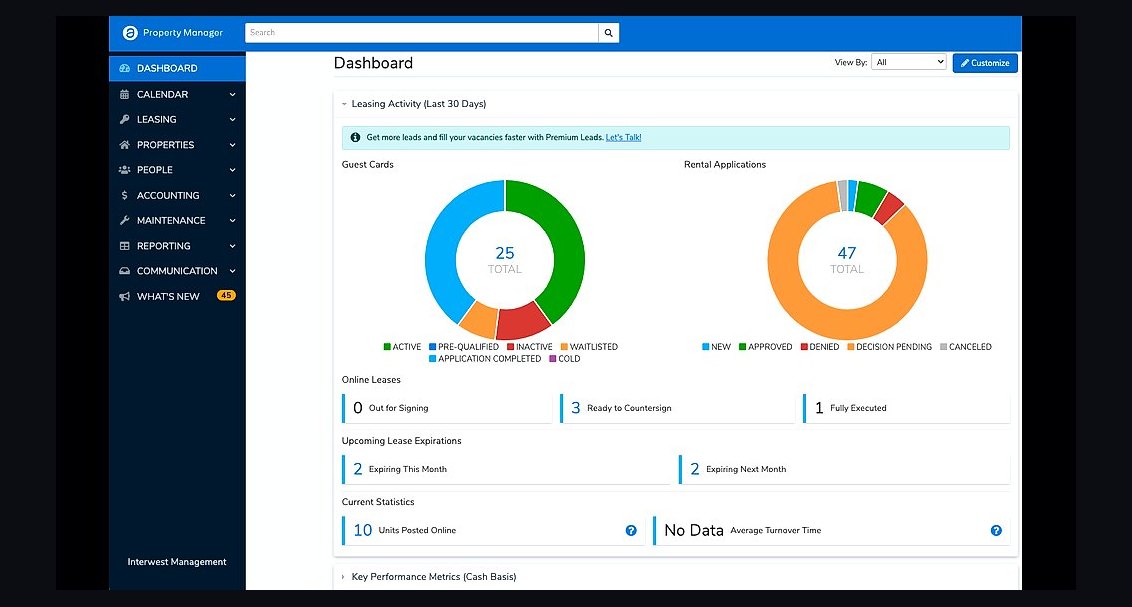The width and height of the screenshot is (1132, 607).
Task: Click the Property Manager logo icon
Action: [x=130, y=32]
